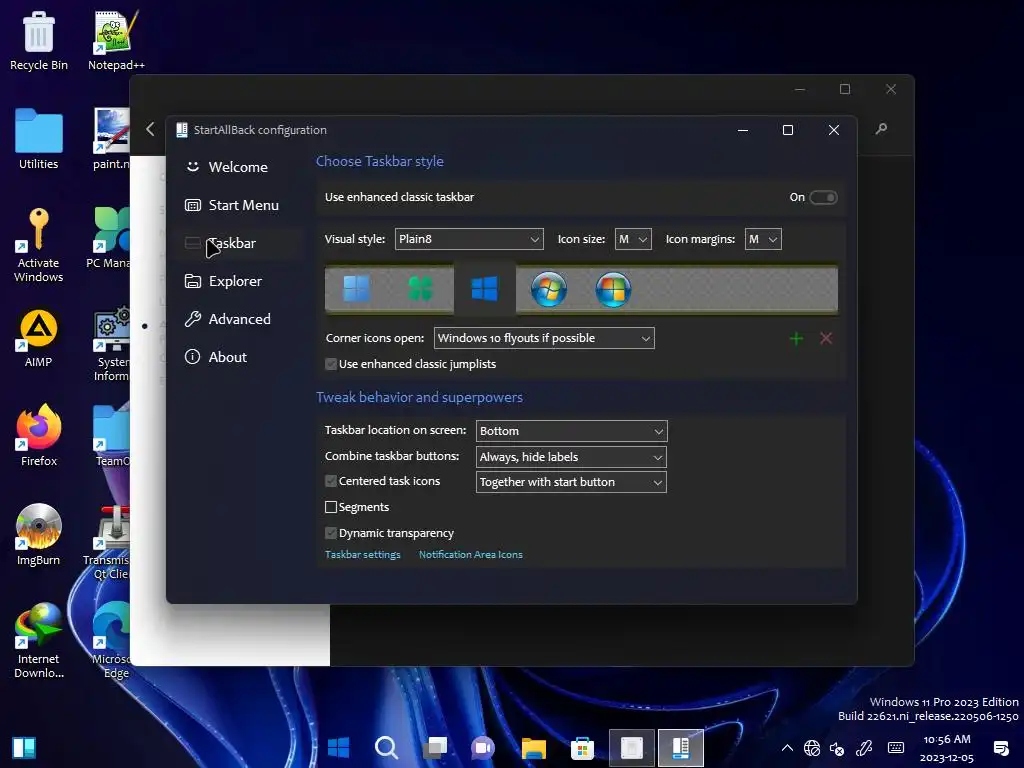
Task: Open the Combine taskbar buttons dropdown
Action: pyautogui.click(x=571, y=457)
